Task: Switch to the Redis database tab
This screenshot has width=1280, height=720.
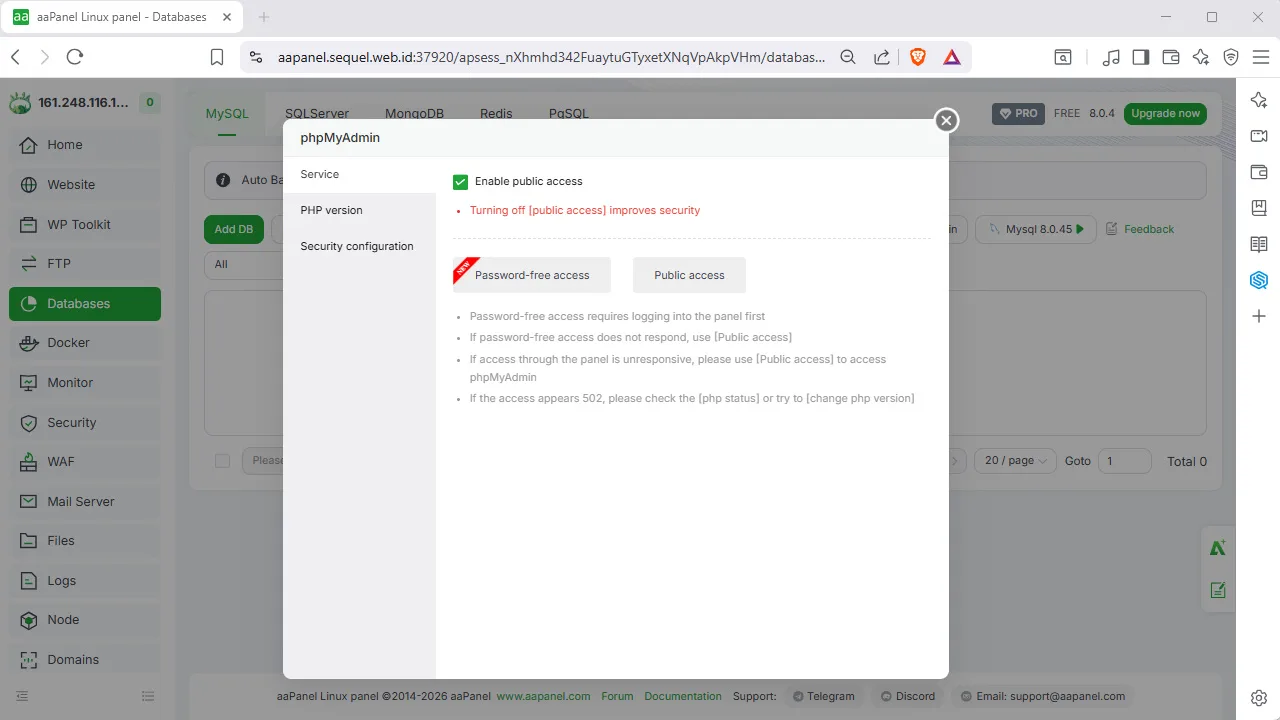Action: pyautogui.click(x=496, y=114)
